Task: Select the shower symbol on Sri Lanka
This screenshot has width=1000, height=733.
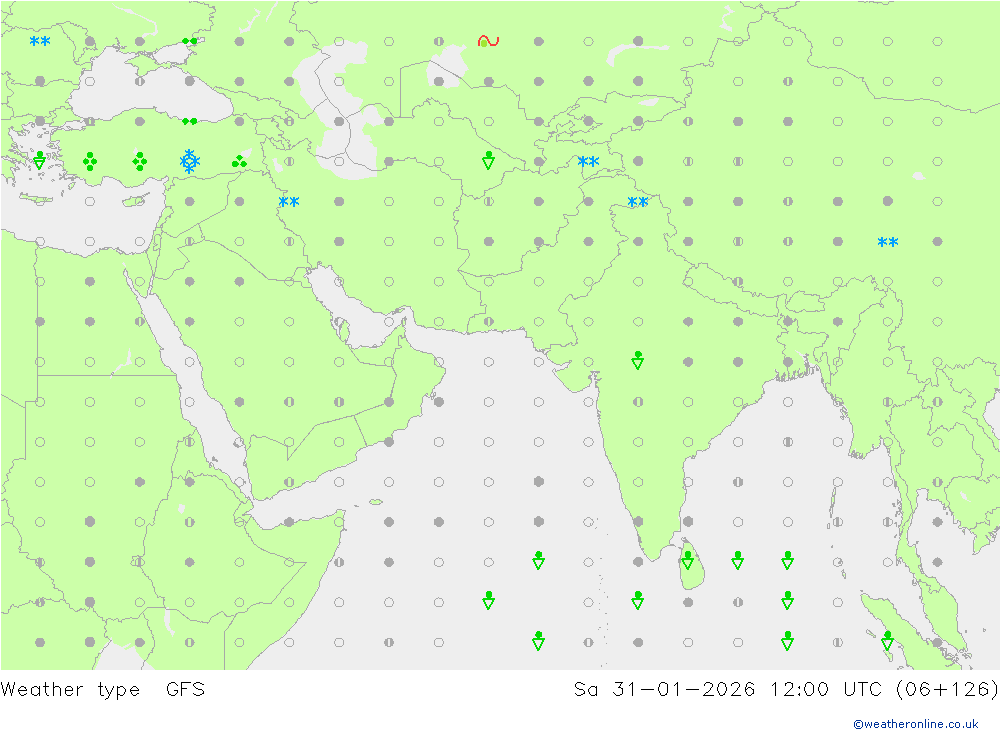Action: tap(688, 561)
